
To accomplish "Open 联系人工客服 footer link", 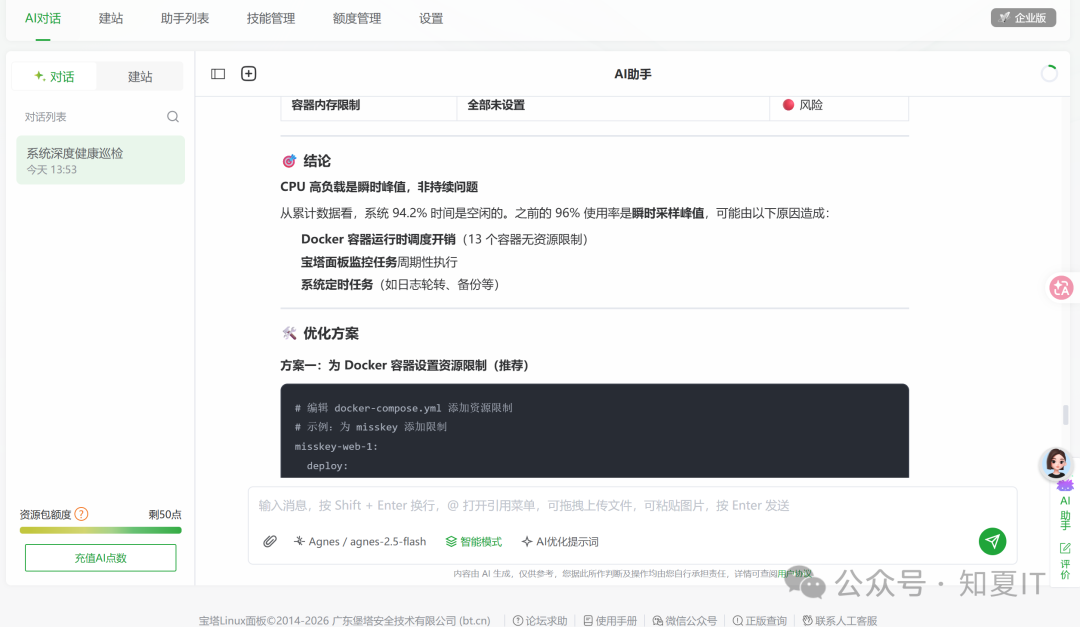I will tap(840, 620).
